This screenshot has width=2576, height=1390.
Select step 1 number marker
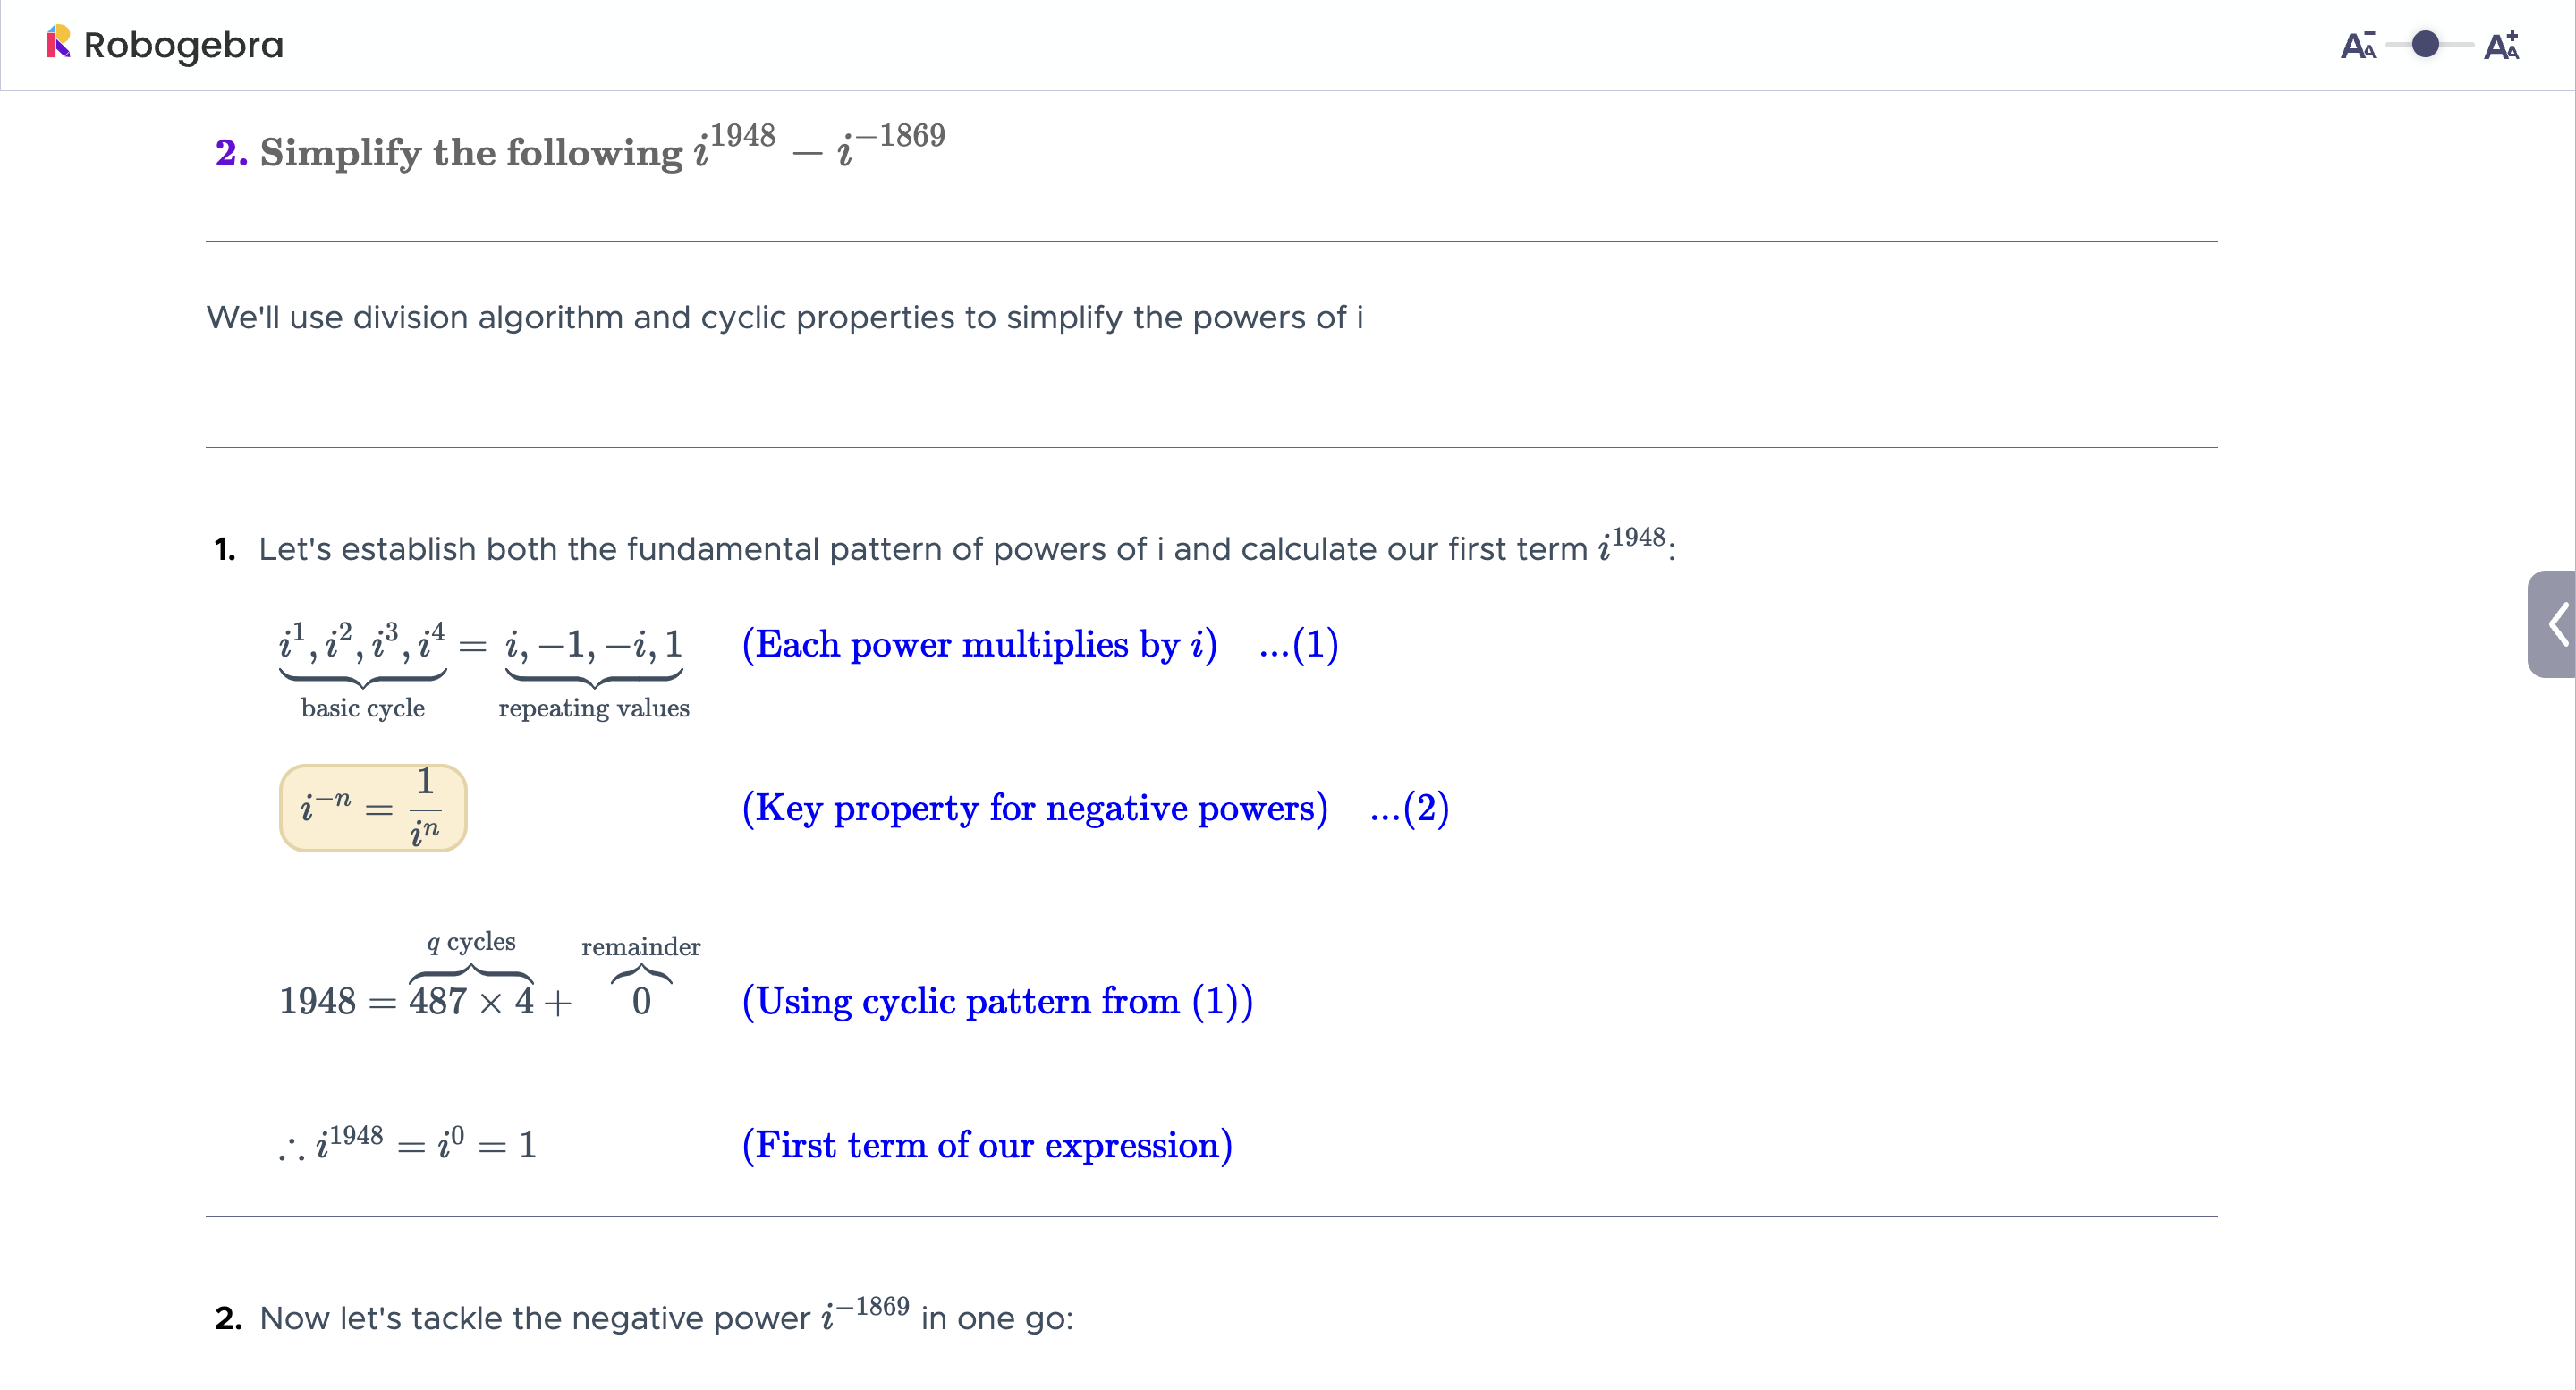[x=225, y=549]
